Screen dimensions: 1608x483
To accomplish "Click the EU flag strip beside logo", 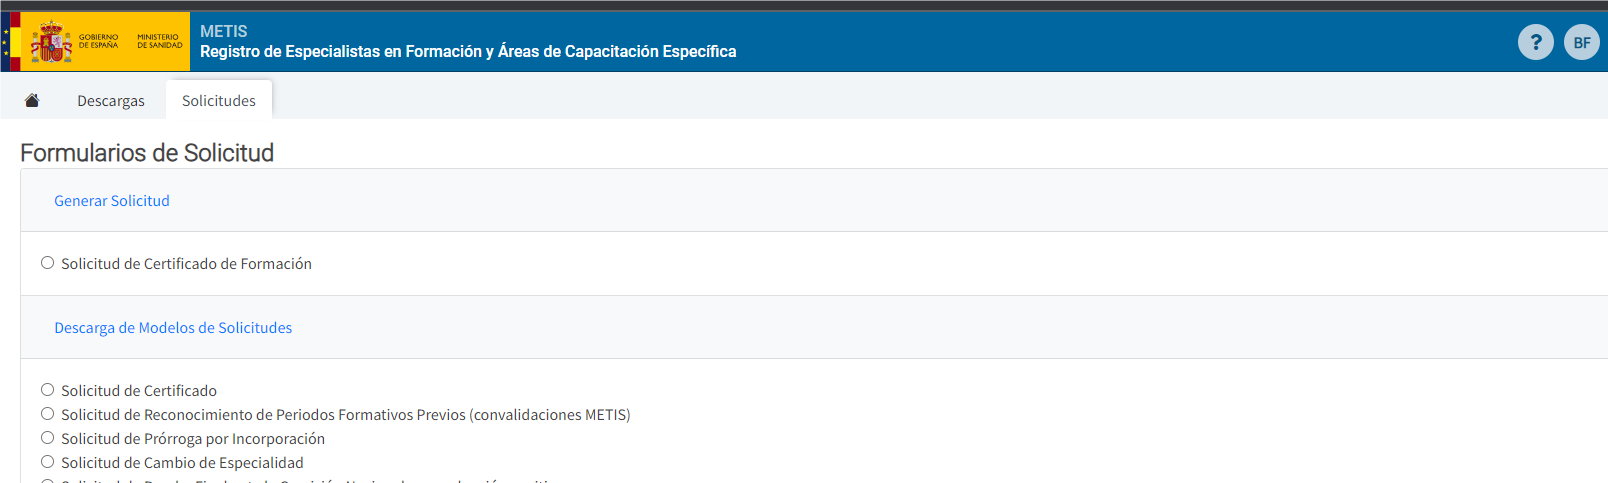I will [x=5, y=41].
